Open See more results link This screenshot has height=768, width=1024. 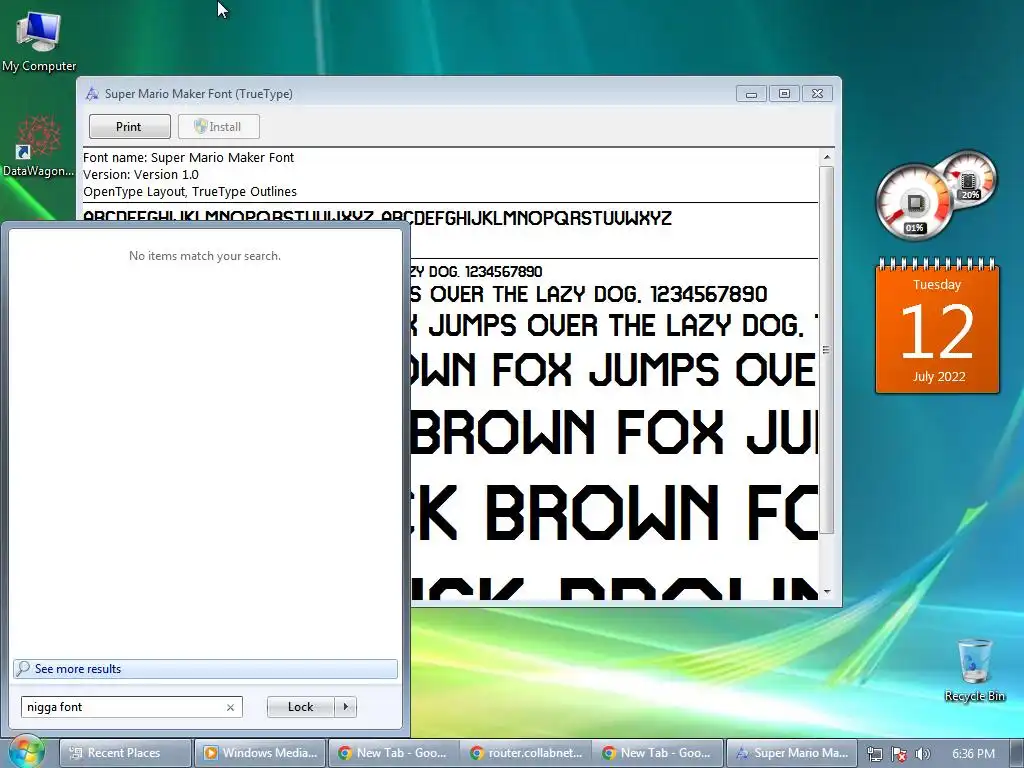(205, 669)
